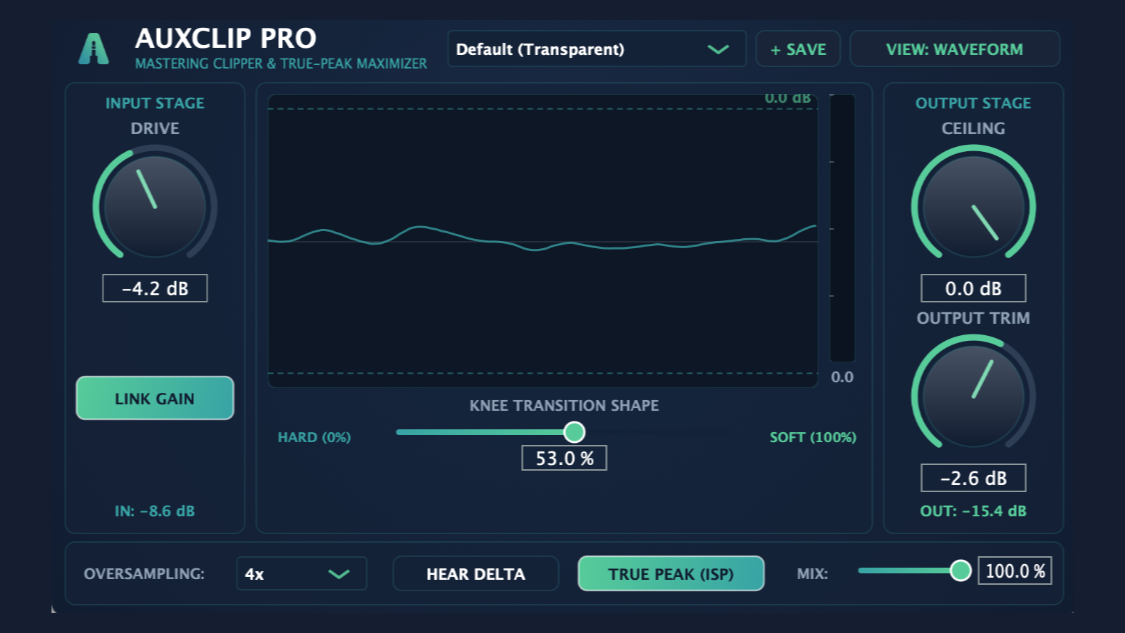Click the + SAVE preset button
The width and height of the screenshot is (1125, 633).
click(798, 49)
